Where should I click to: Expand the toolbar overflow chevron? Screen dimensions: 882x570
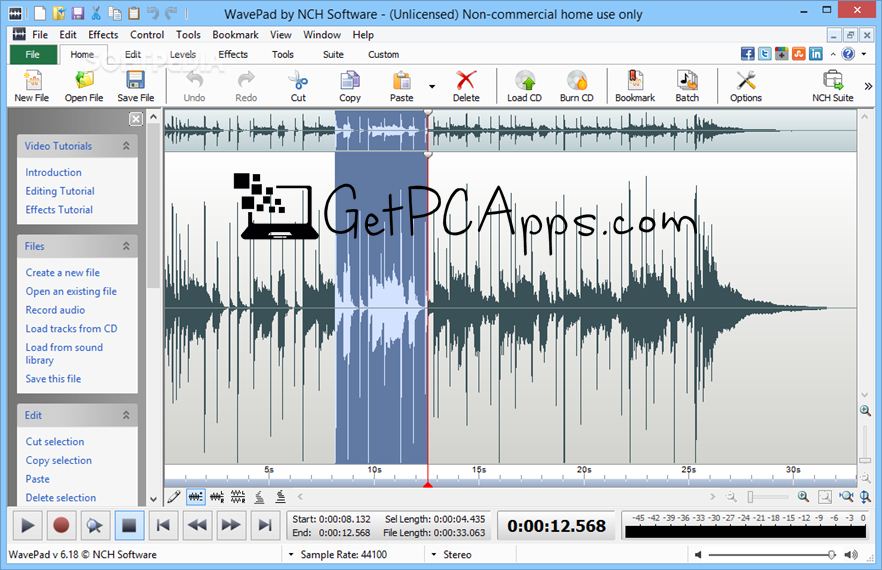coord(868,86)
